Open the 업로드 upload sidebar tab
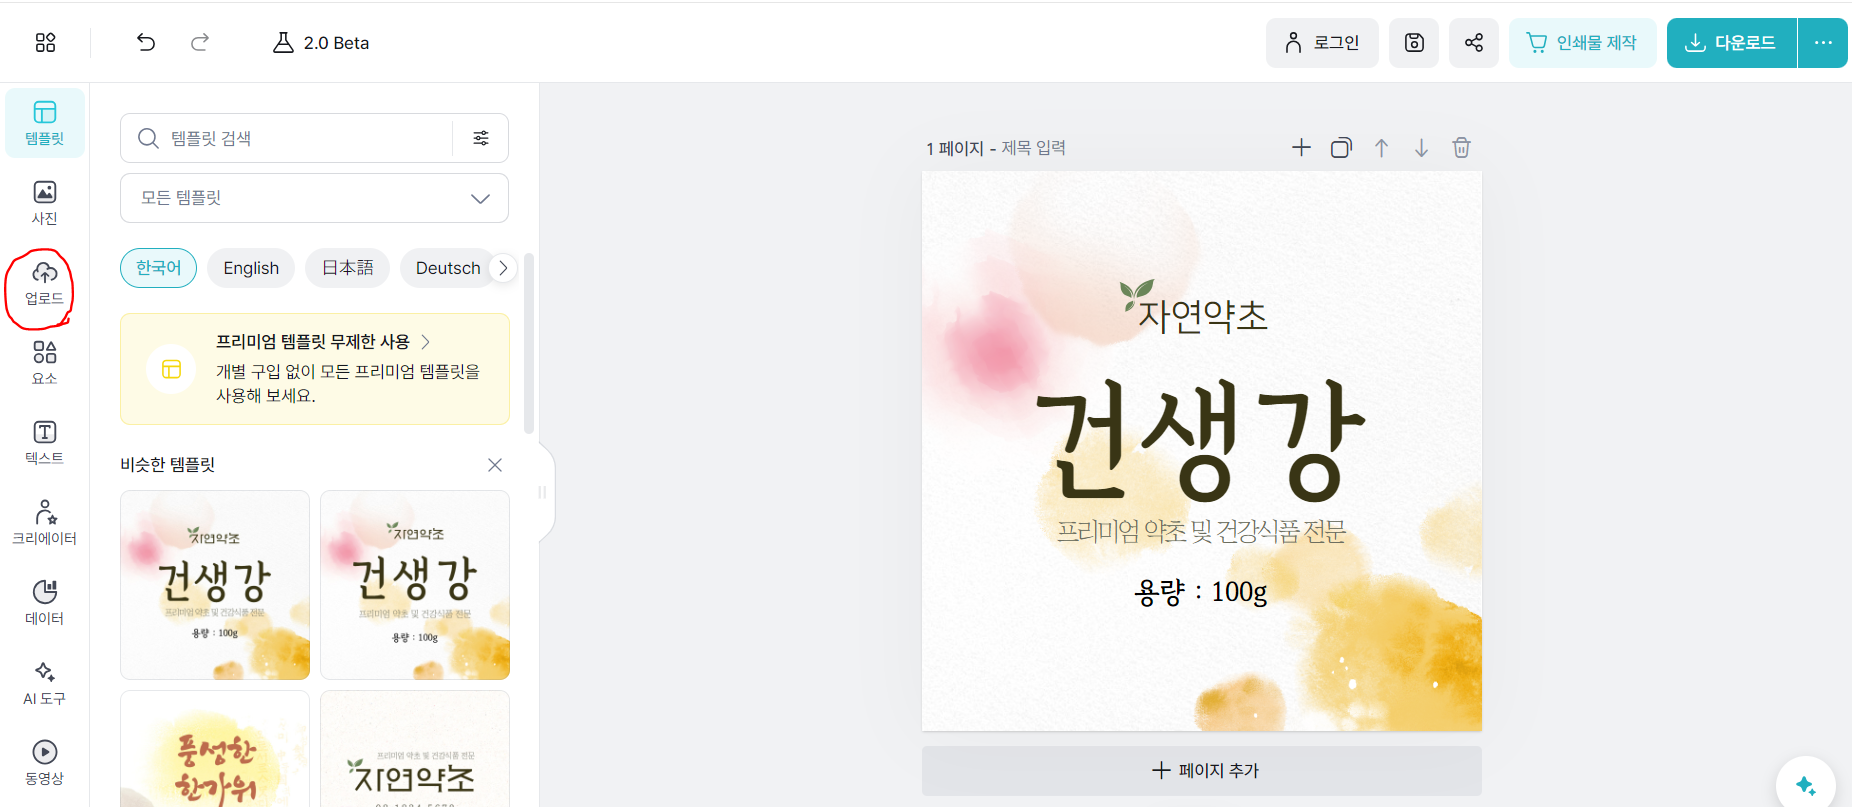The width and height of the screenshot is (1852, 807). [45, 283]
